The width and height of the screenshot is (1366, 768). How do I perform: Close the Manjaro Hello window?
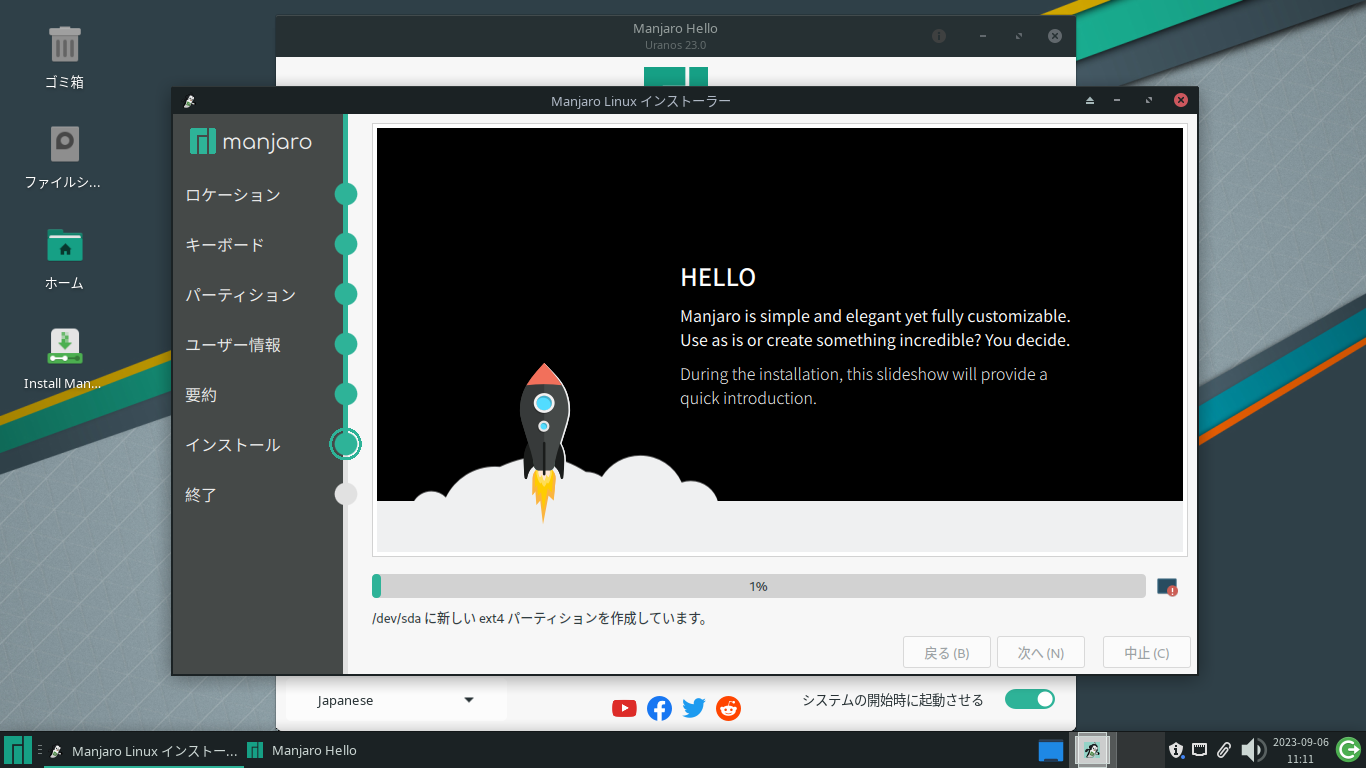1055,36
